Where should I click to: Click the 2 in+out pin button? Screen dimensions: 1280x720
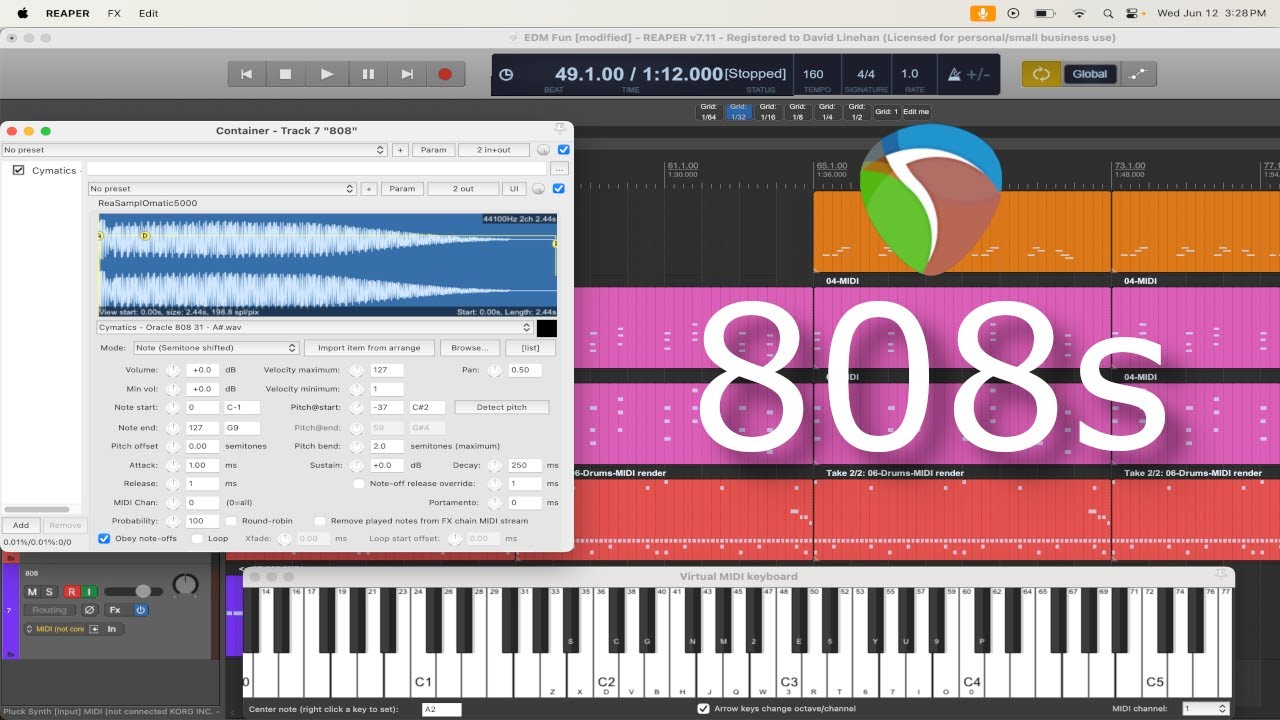(x=494, y=150)
